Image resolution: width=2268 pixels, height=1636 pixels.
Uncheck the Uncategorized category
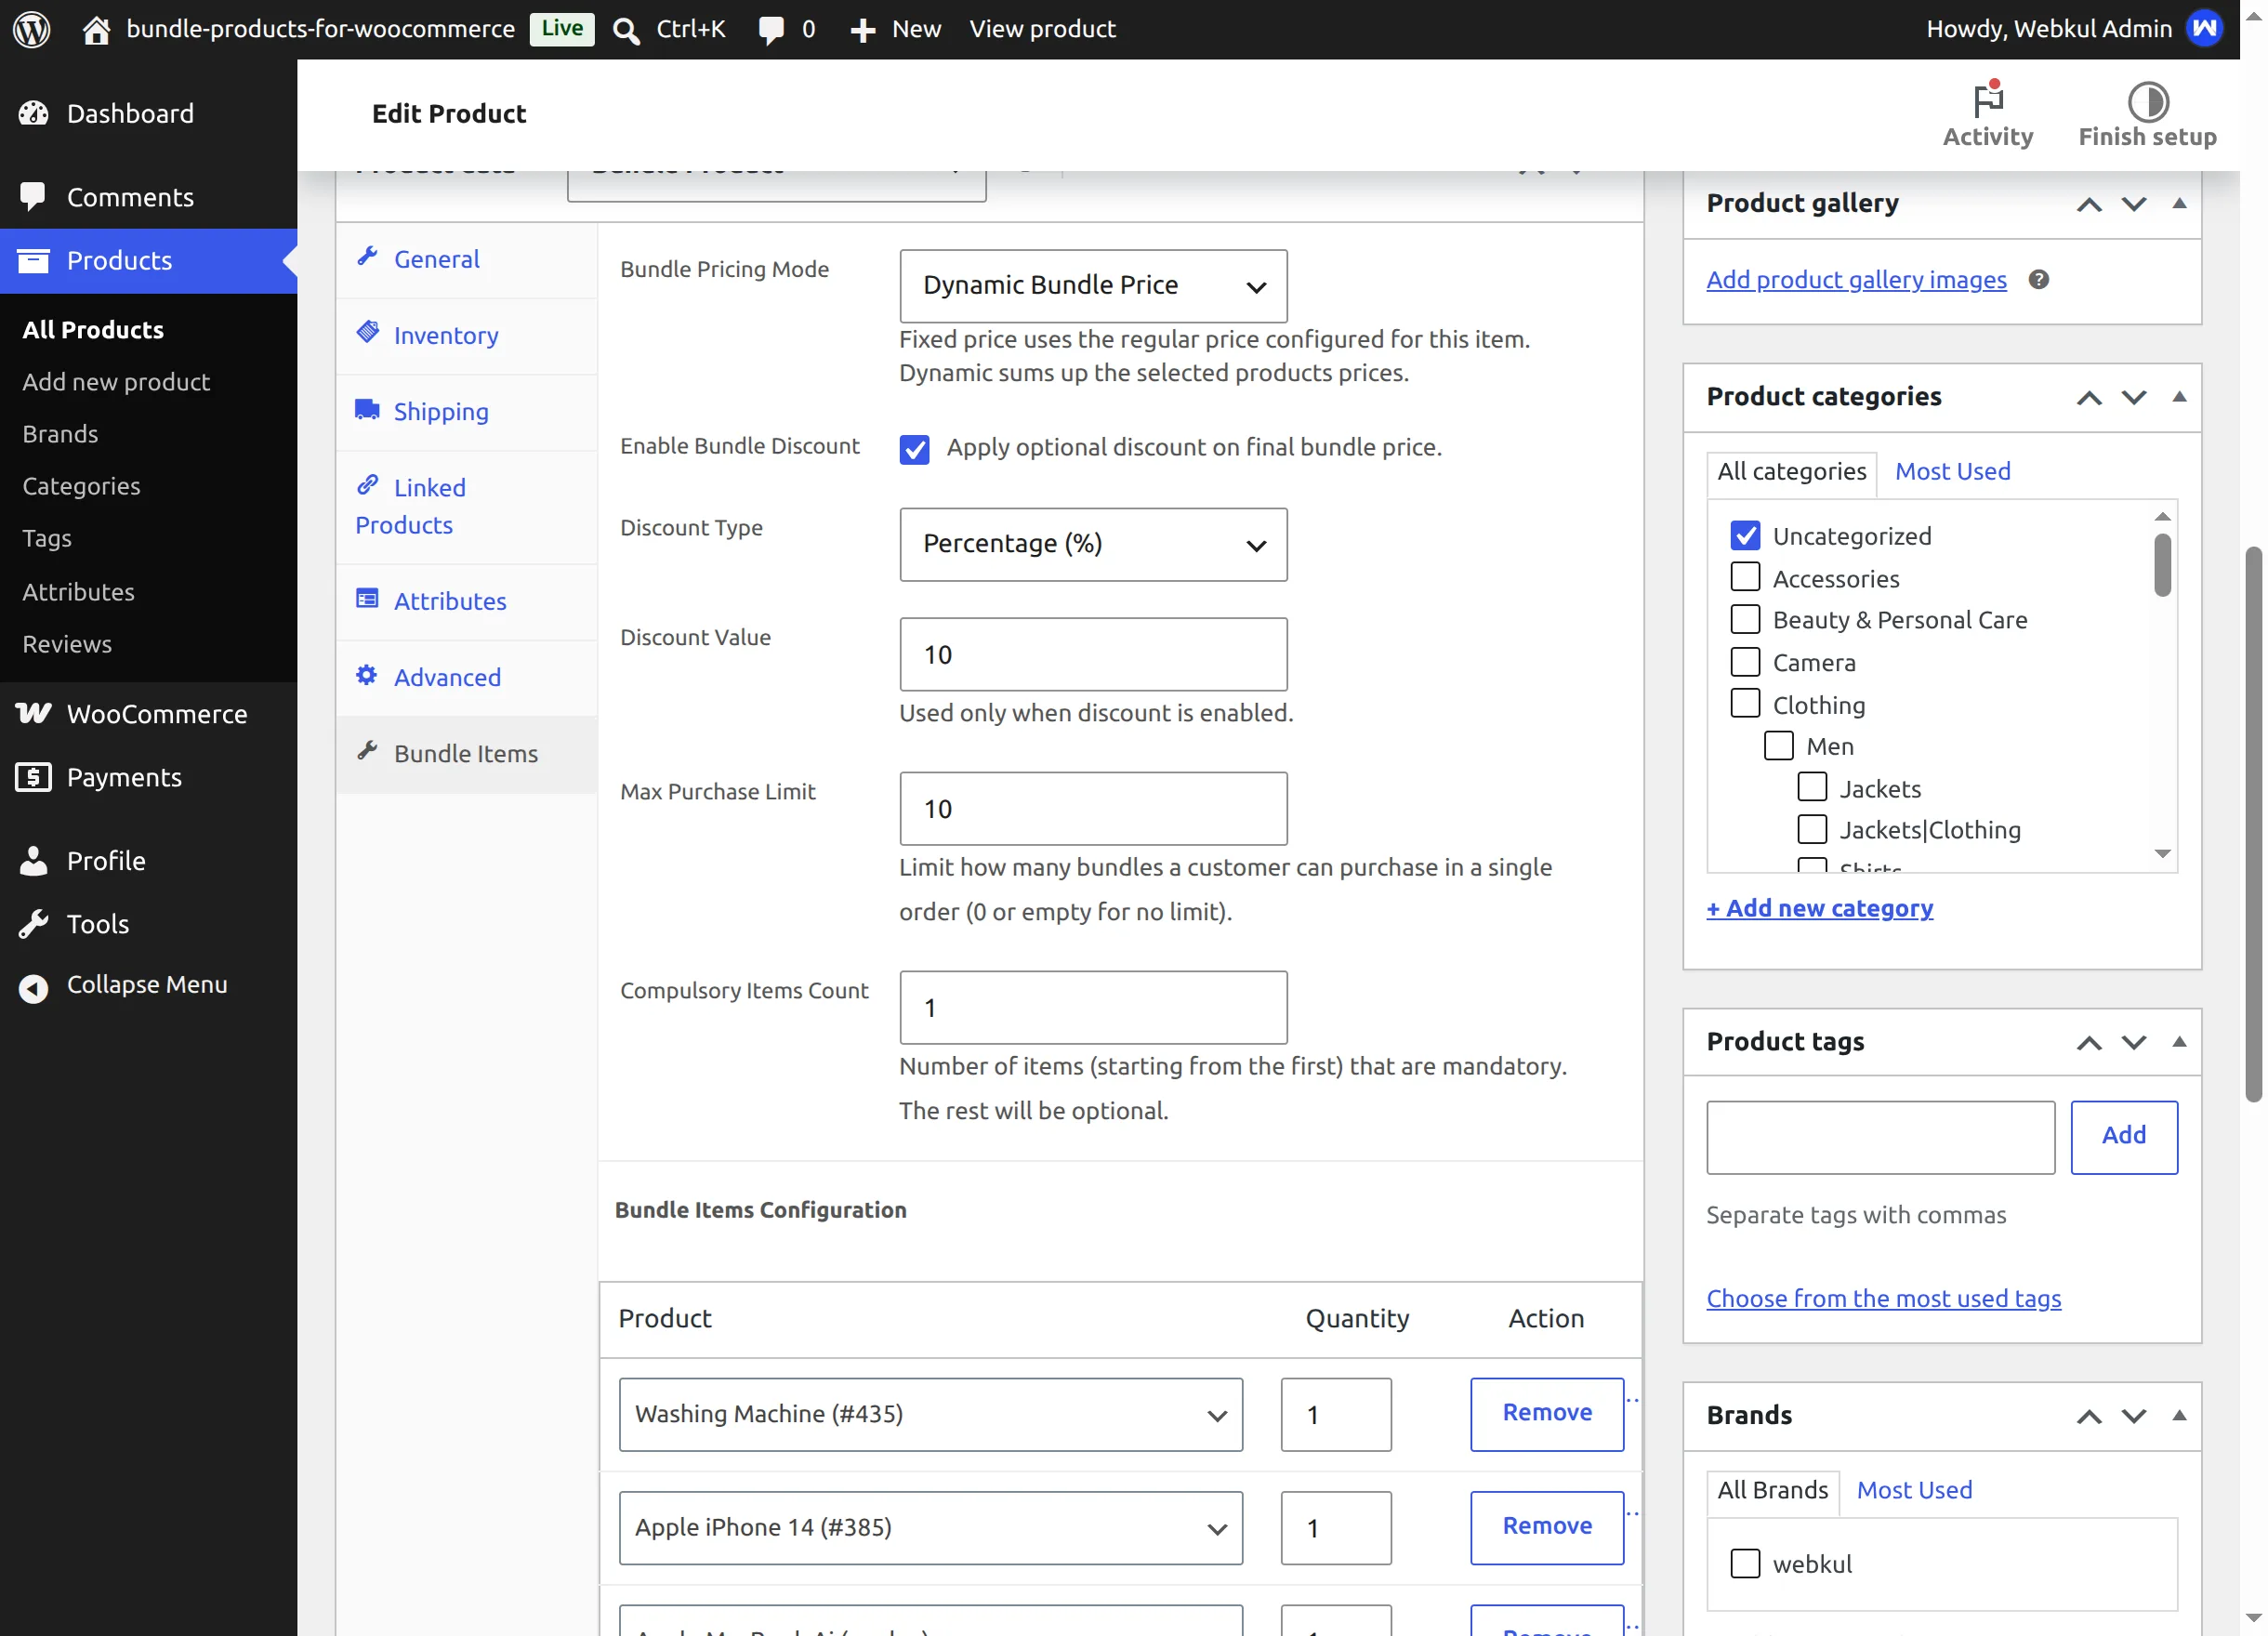pos(1744,535)
